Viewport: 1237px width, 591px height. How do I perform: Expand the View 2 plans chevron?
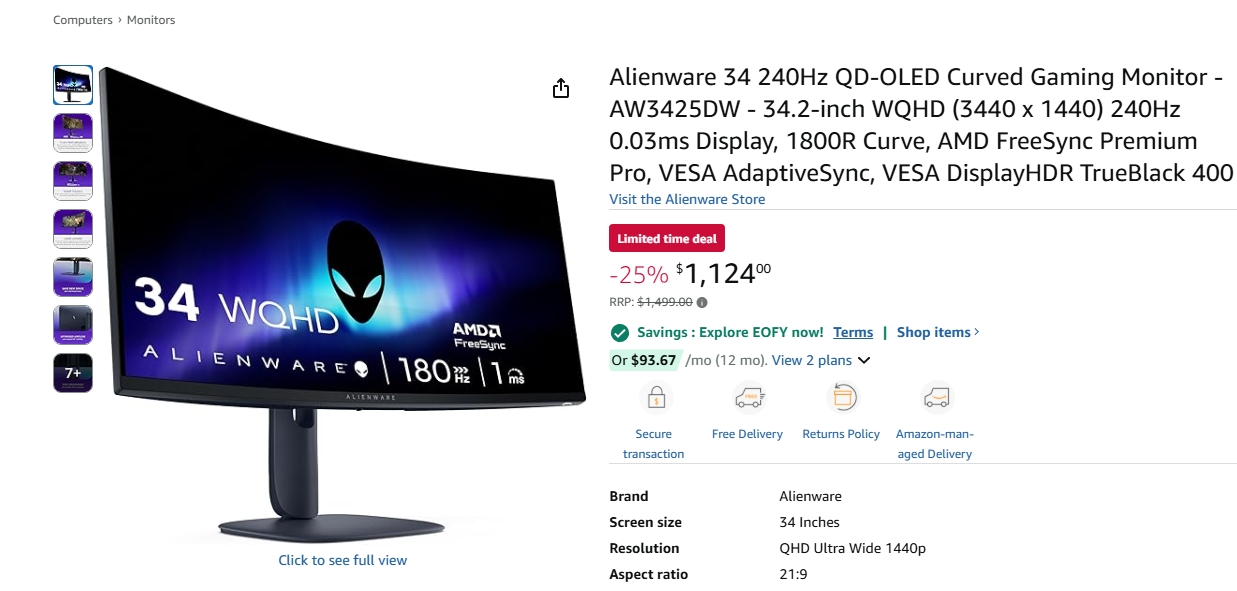click(x=864, y=361)
